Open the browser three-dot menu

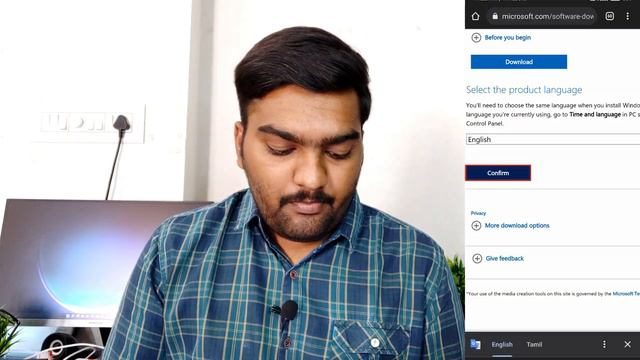coord(627,16)
